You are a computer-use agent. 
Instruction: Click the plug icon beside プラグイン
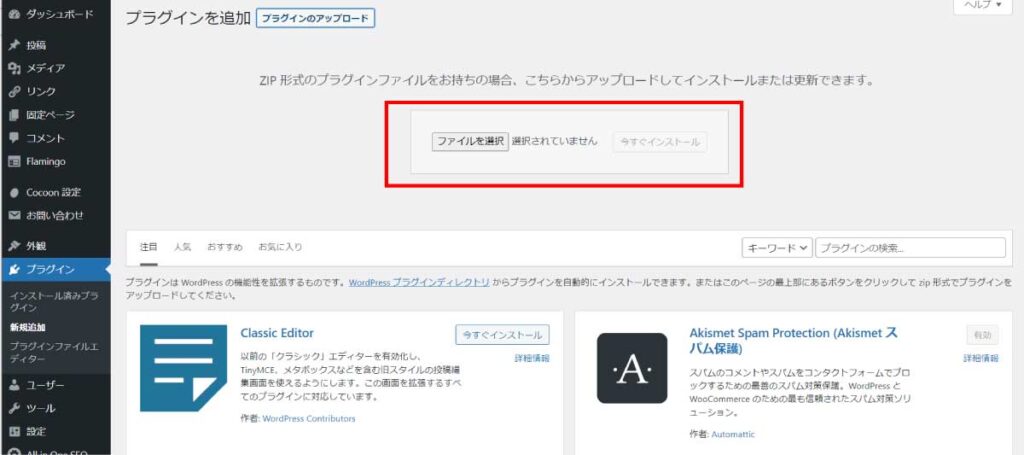click(x=14, y=270)
